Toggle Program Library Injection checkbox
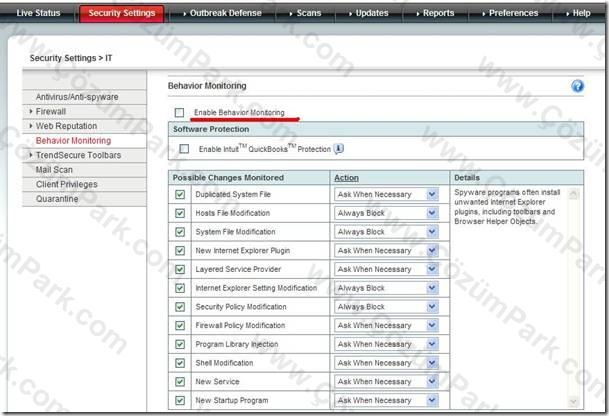 tap(180, 344)
